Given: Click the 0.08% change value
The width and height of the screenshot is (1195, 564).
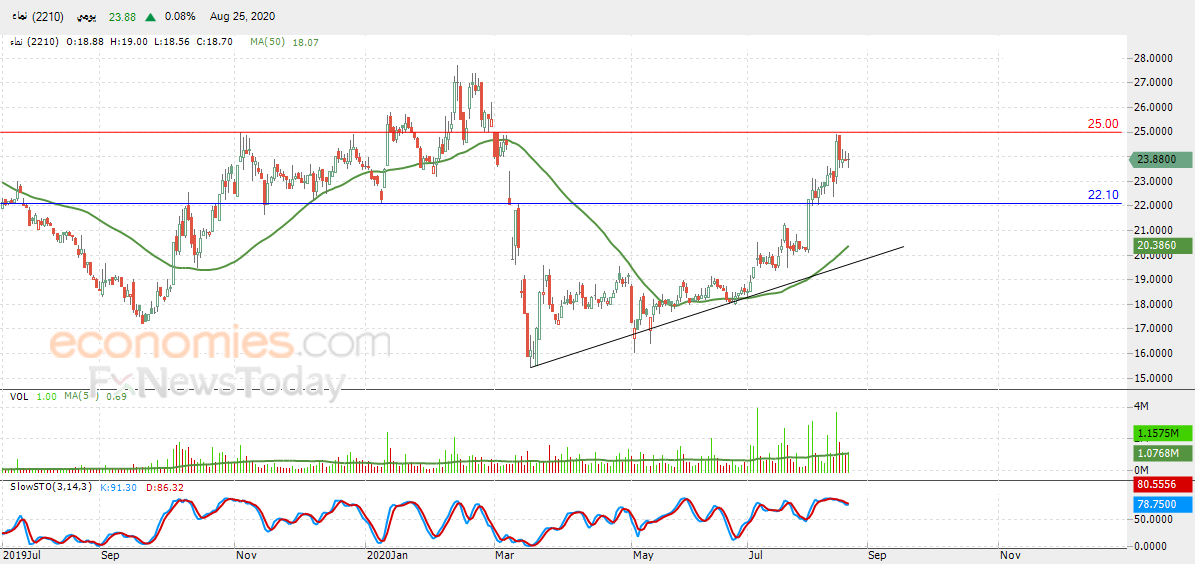Looking at the screenshot, I should coord(179,16).
